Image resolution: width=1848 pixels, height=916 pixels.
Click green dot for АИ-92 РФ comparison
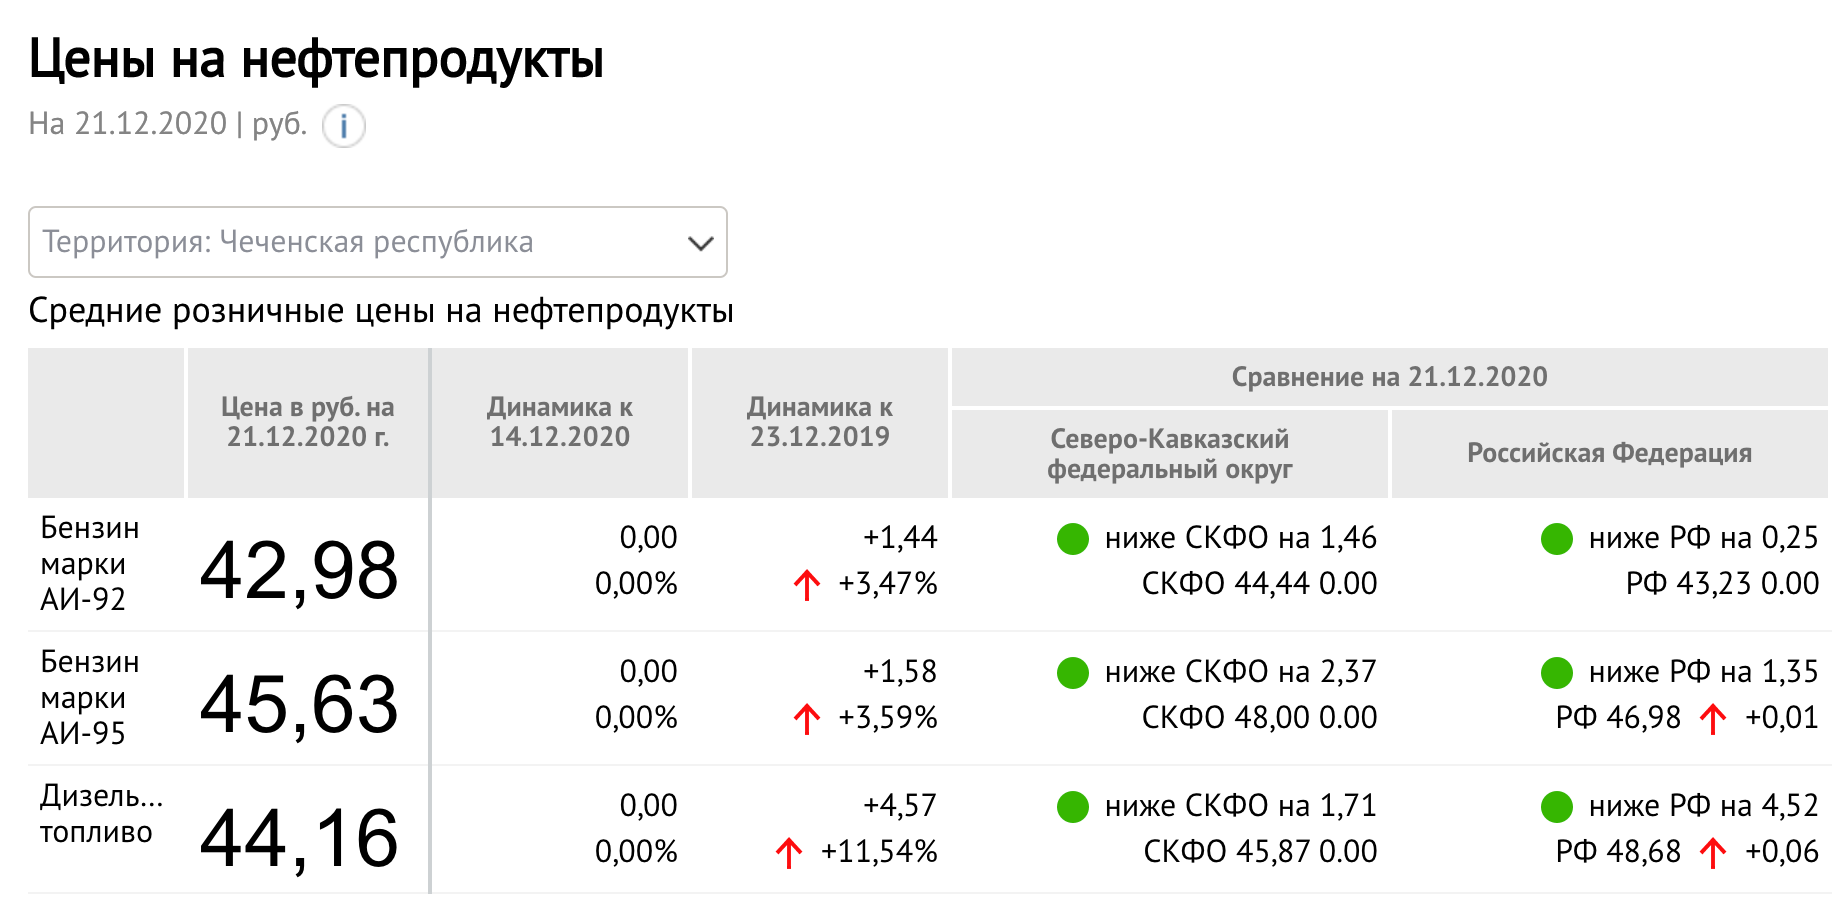(1556, 539)
